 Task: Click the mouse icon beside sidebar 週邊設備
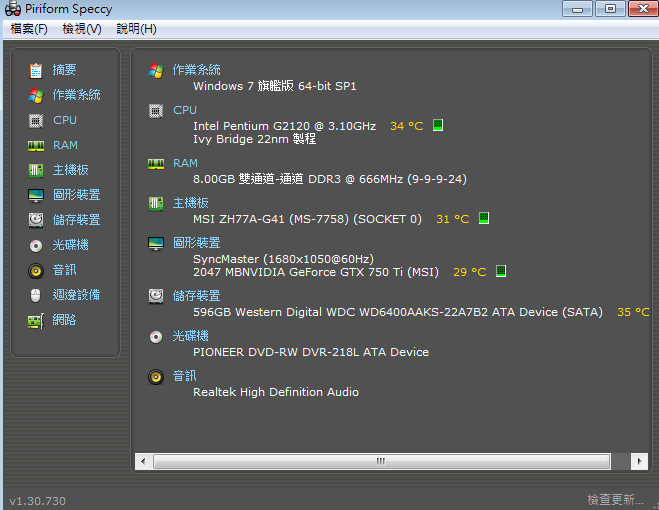36,295
